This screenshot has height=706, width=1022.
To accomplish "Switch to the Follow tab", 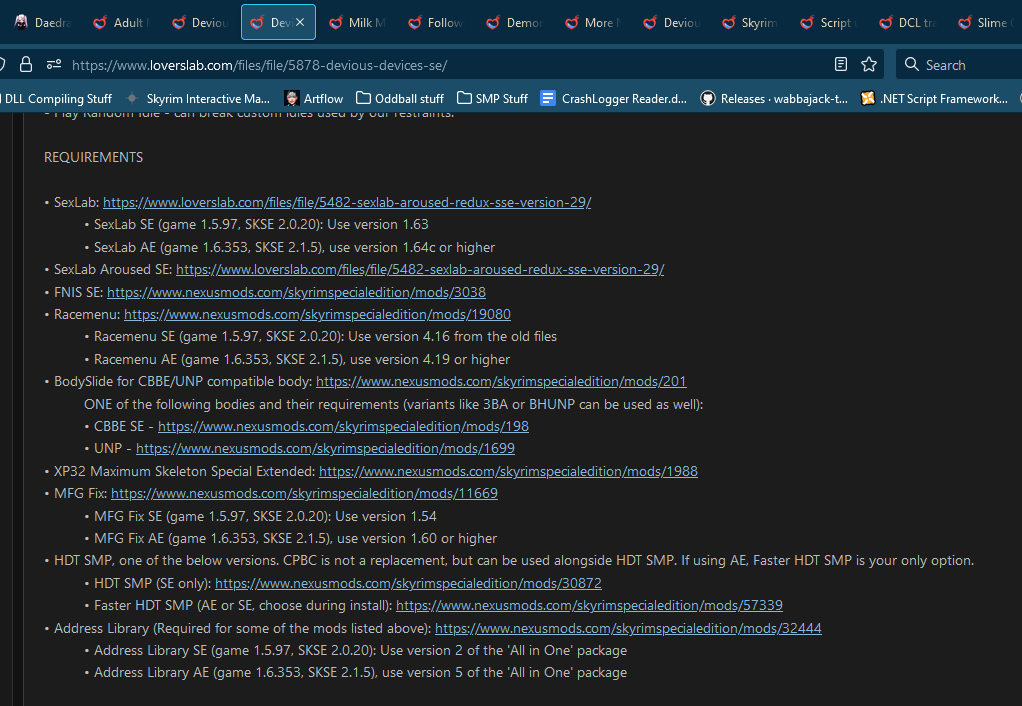I will (x=436, y=23).
